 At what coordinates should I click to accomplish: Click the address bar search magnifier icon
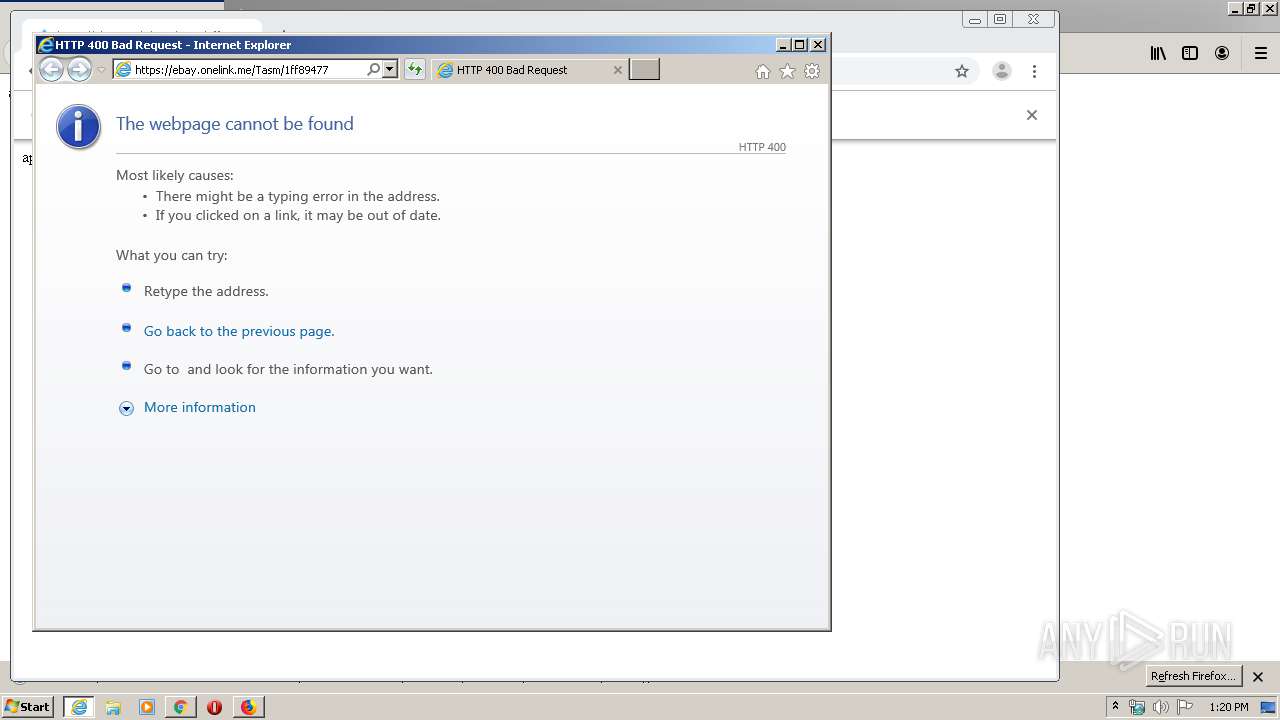[374, 69]
